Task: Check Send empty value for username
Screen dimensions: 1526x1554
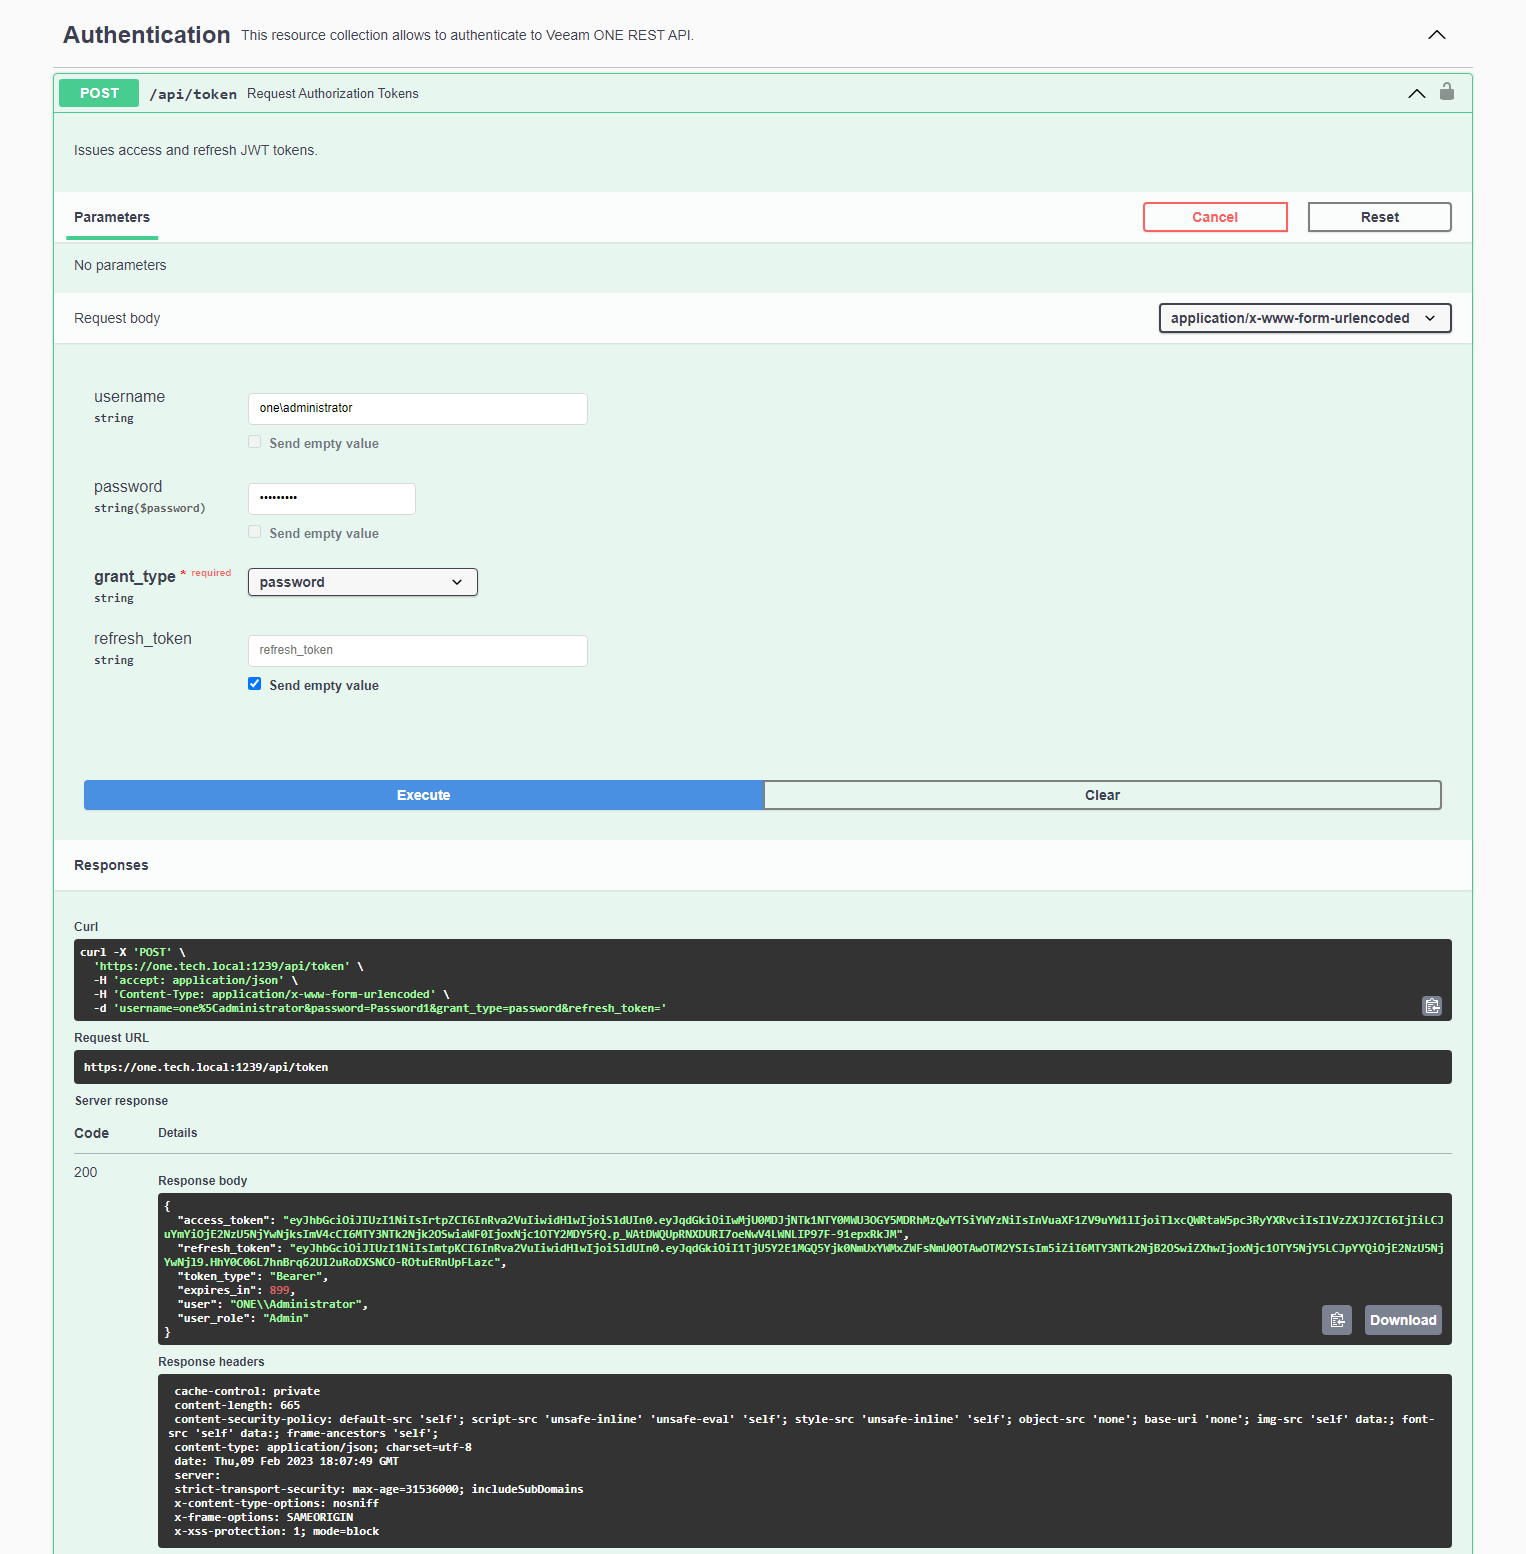Action: [254, 441]
